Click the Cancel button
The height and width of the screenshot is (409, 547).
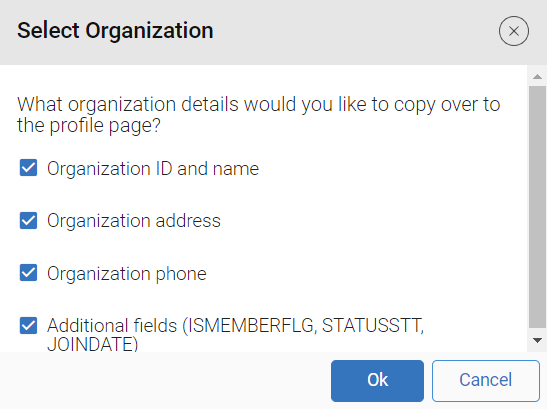coord(486,381)
